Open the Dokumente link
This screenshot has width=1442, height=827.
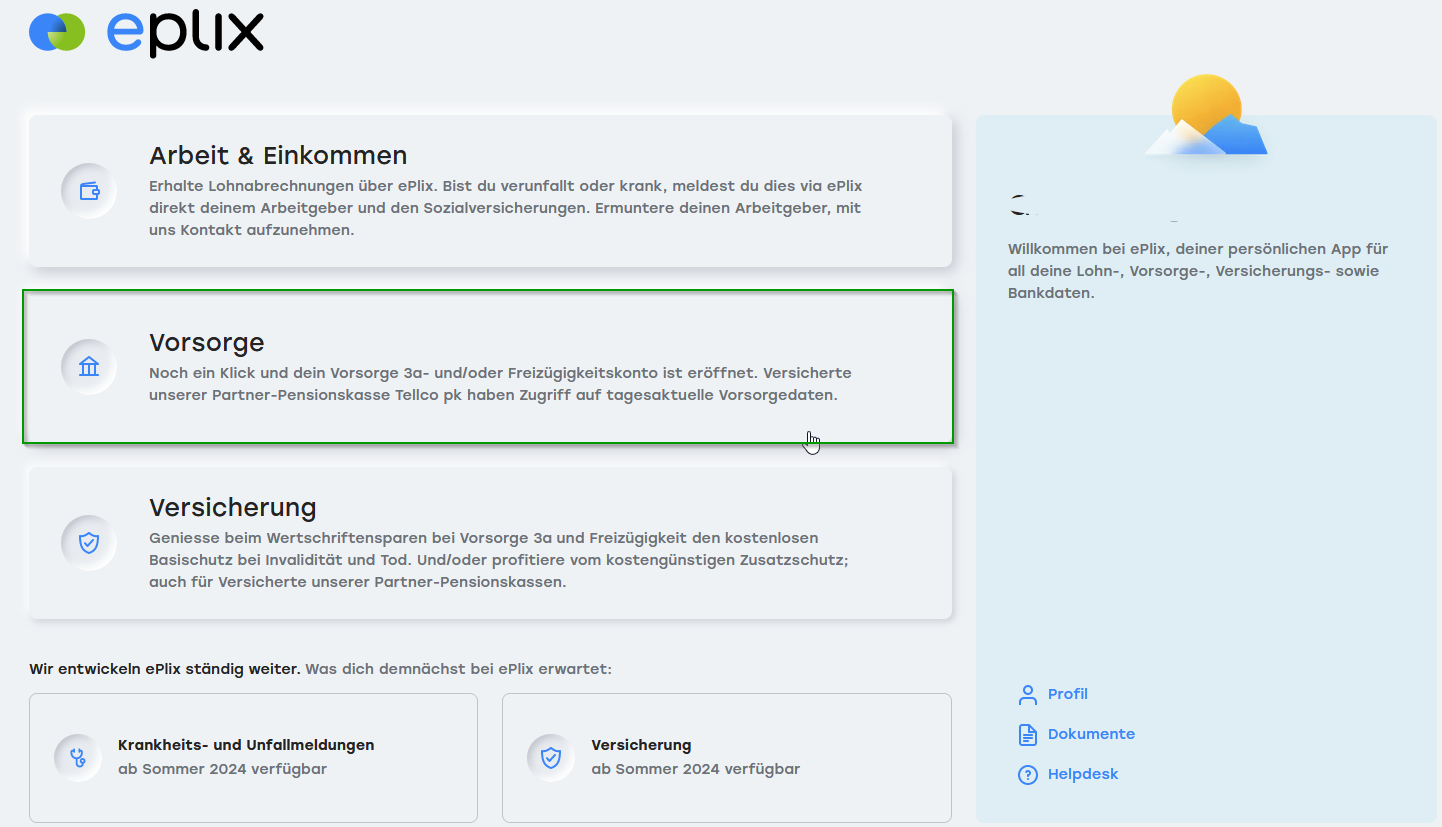click(x=1091, y=733)
